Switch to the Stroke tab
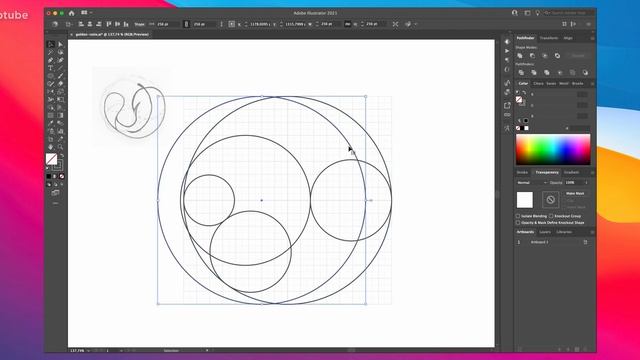640x360 pixels. point(522,172)
